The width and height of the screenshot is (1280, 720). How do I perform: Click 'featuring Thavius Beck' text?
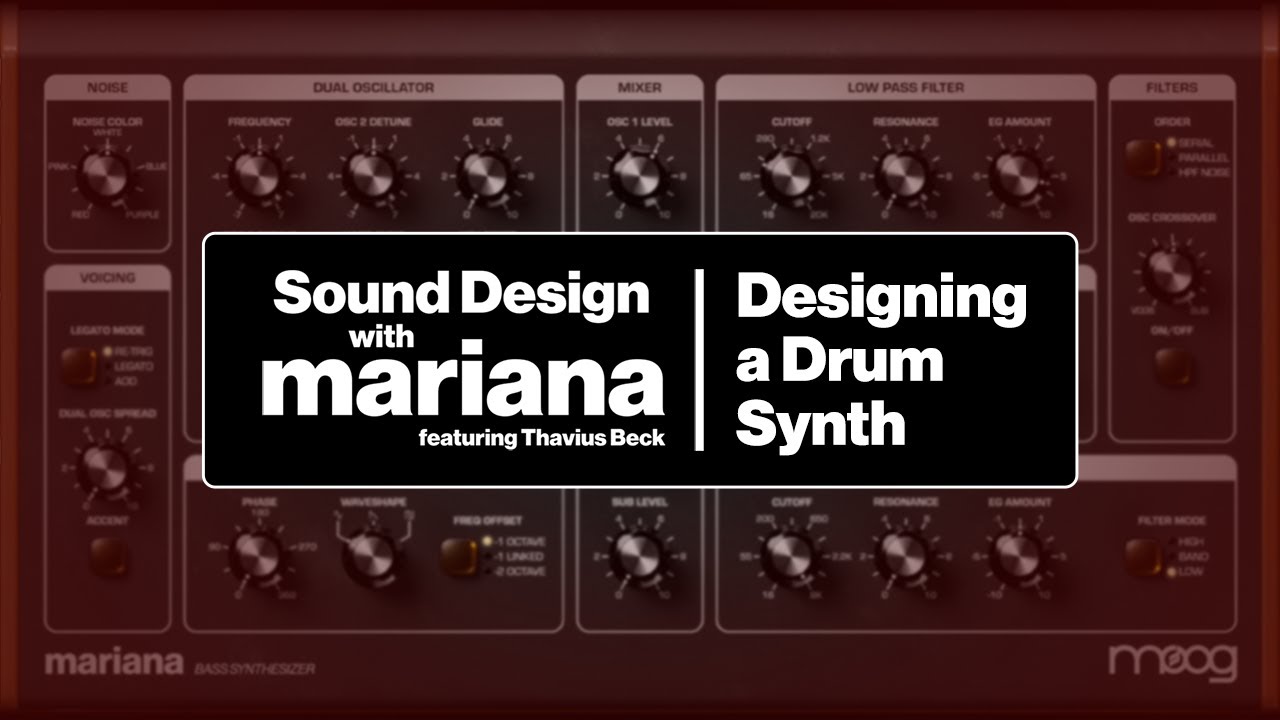pyautogui.click(x=542, y=438)
